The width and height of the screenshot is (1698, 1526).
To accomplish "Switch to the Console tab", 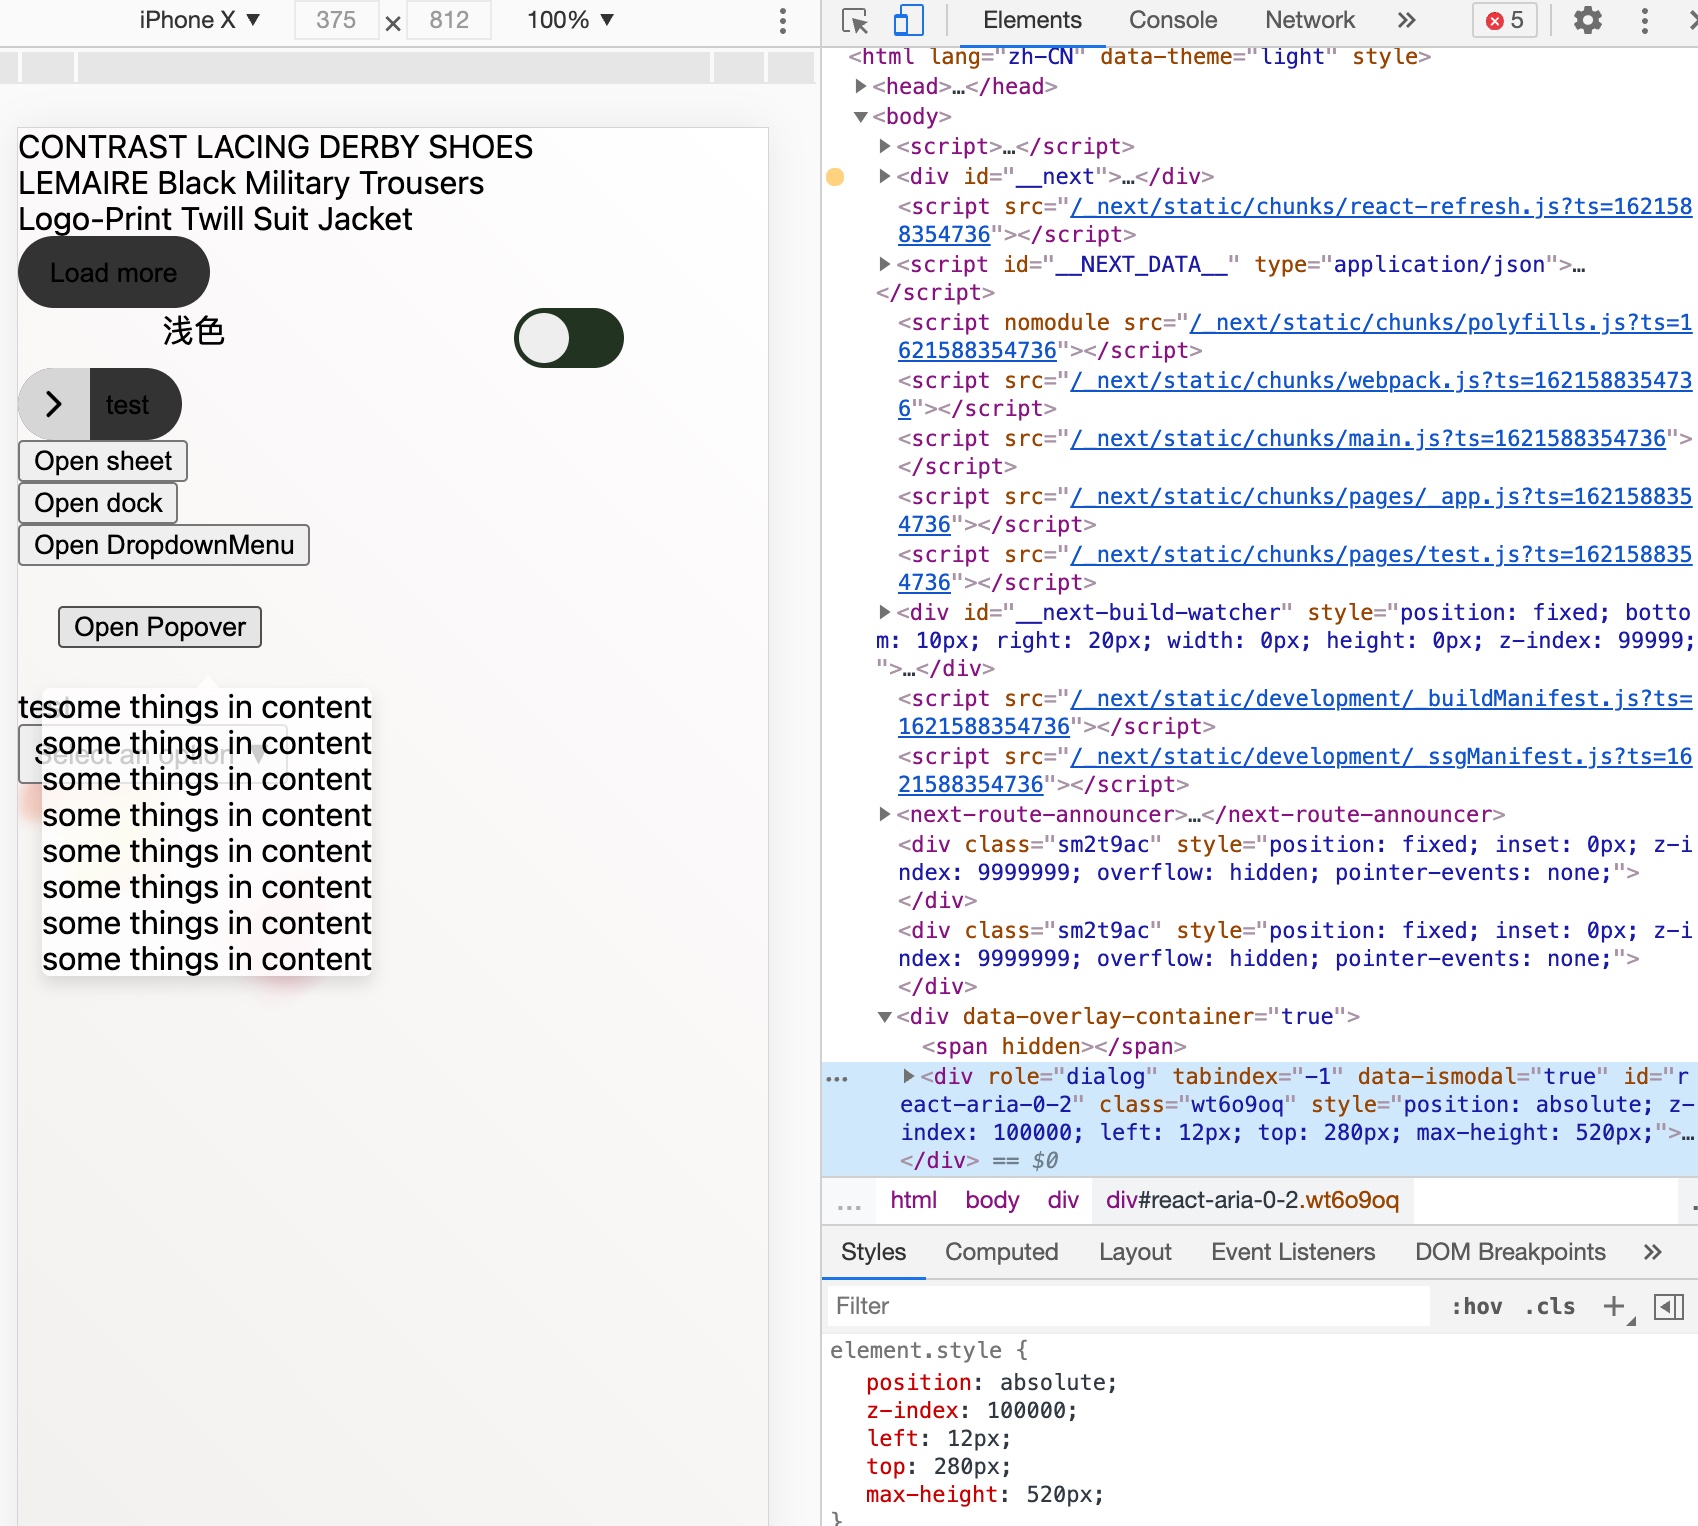I will 1172,20.
